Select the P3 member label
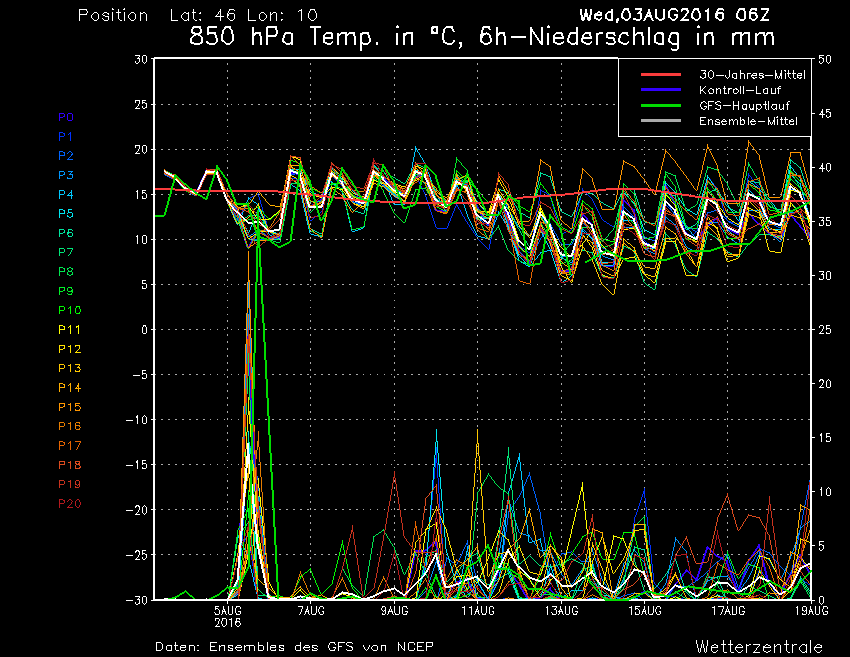The image size is (850, 657). pyautogui.click(x=66, y=175)
